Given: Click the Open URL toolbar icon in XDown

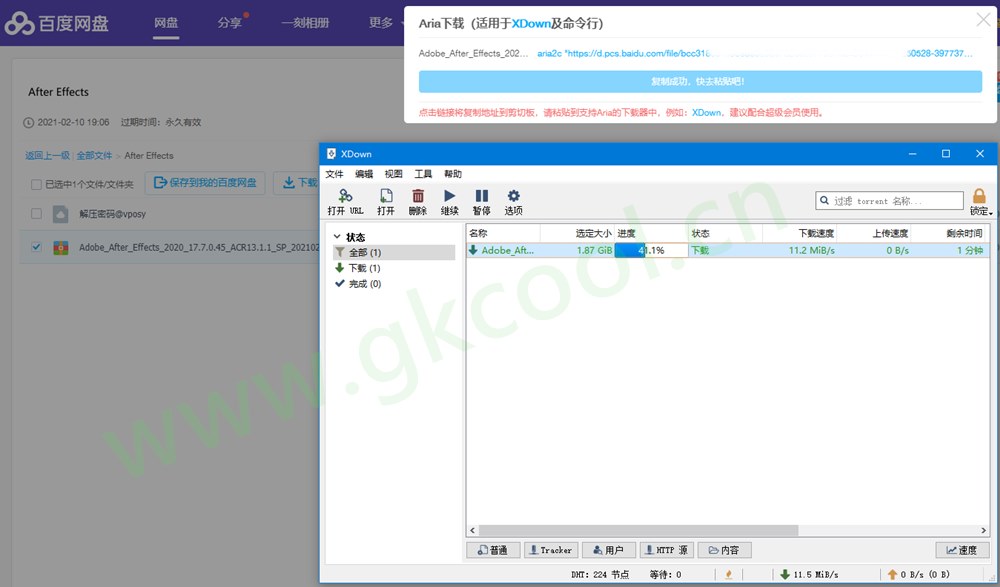Looking at the screenshot, I should click(345, 195).
